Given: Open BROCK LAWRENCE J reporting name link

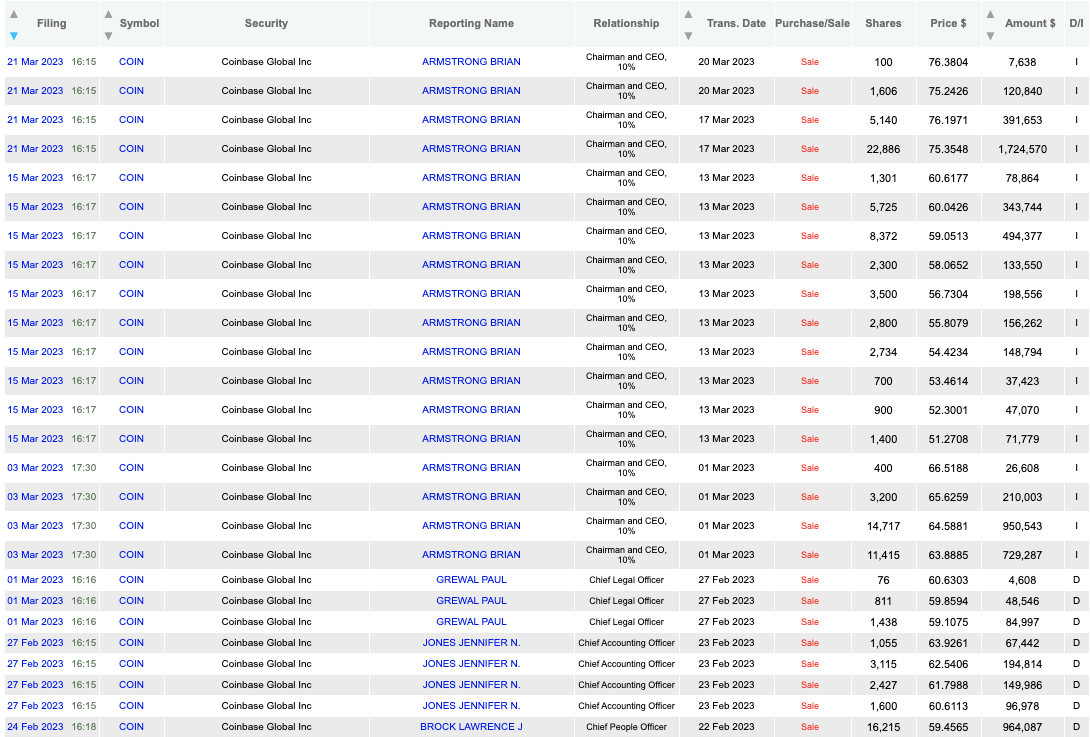Looking at the screenshot, I should coord(471,727).
